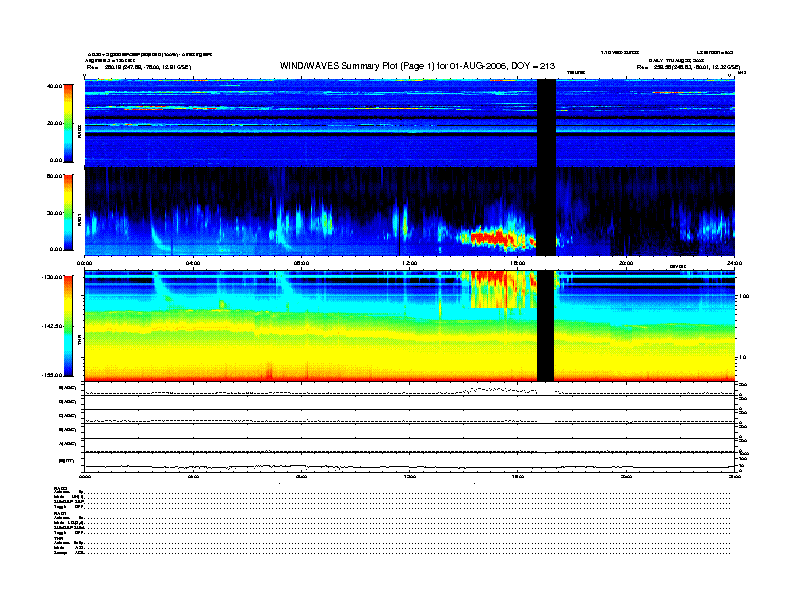792x612 pixels.
Task: Click the black data gap in TNR spectrogram
Action: point(546,326)
